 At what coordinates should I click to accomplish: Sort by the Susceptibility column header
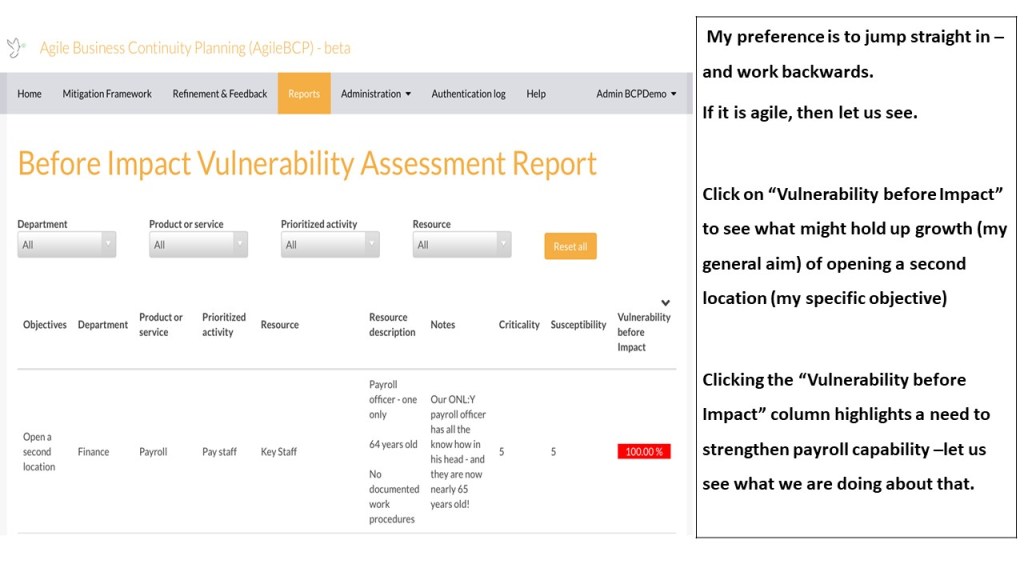[578, 325]
